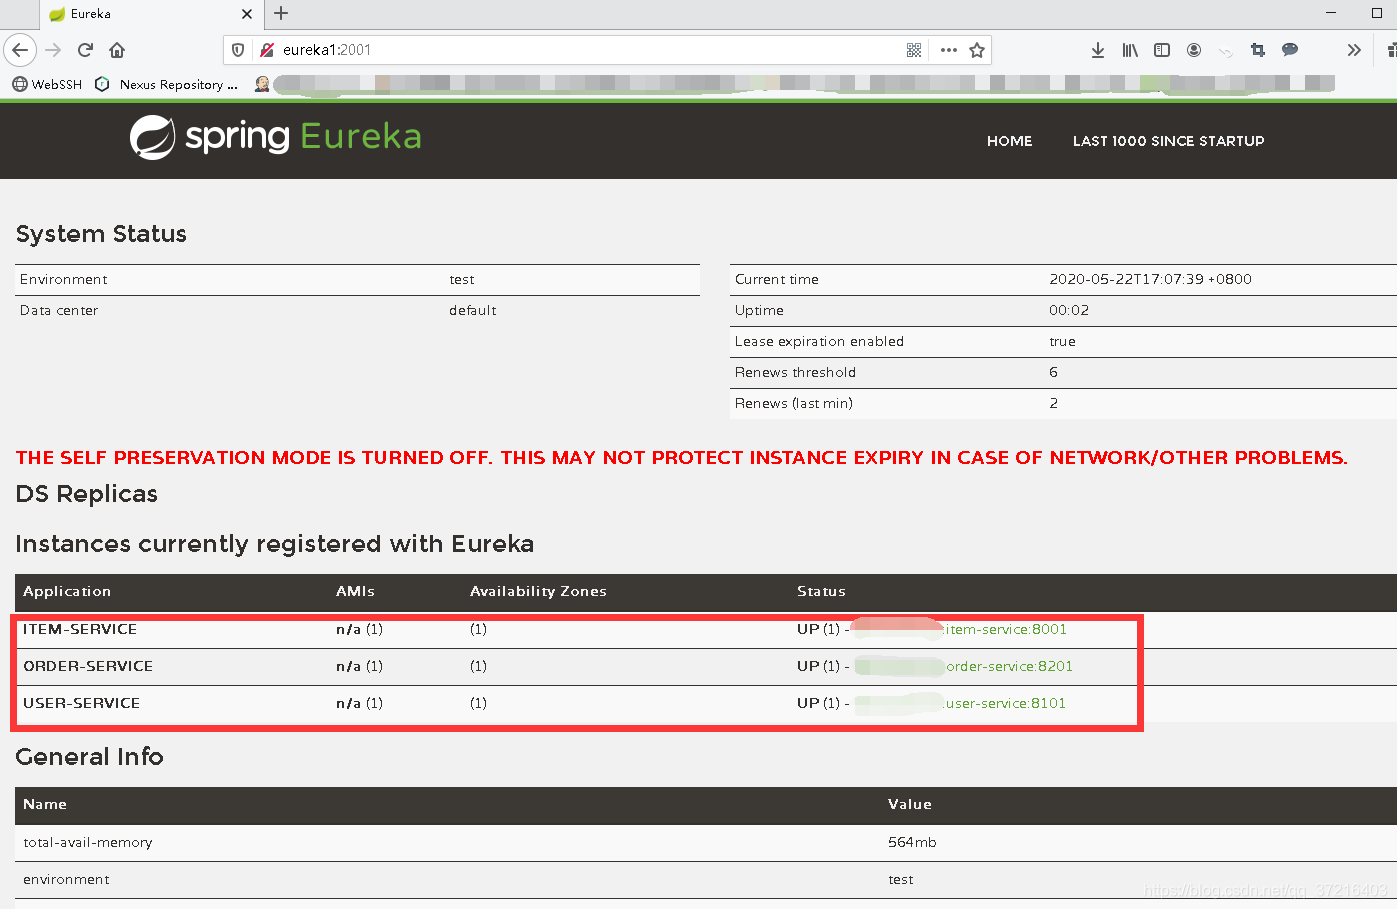Image resolution: width=1397 pixels, height=909 pixels.
Task: Go to HOME in Eureka header
Action: tap(1010, 141)
